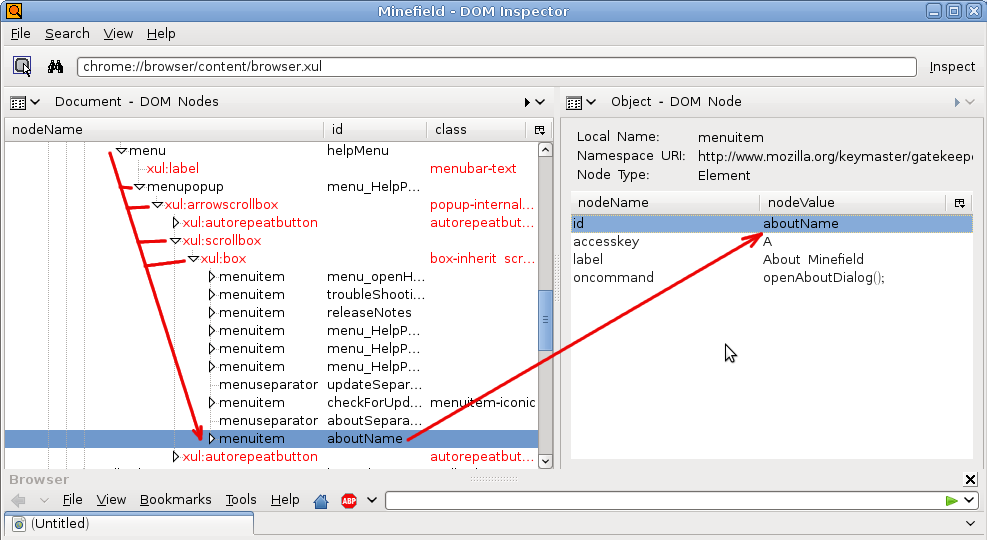
Task: Expand the releaseNotes menuitem node
Action: click(x=212, y=313)
